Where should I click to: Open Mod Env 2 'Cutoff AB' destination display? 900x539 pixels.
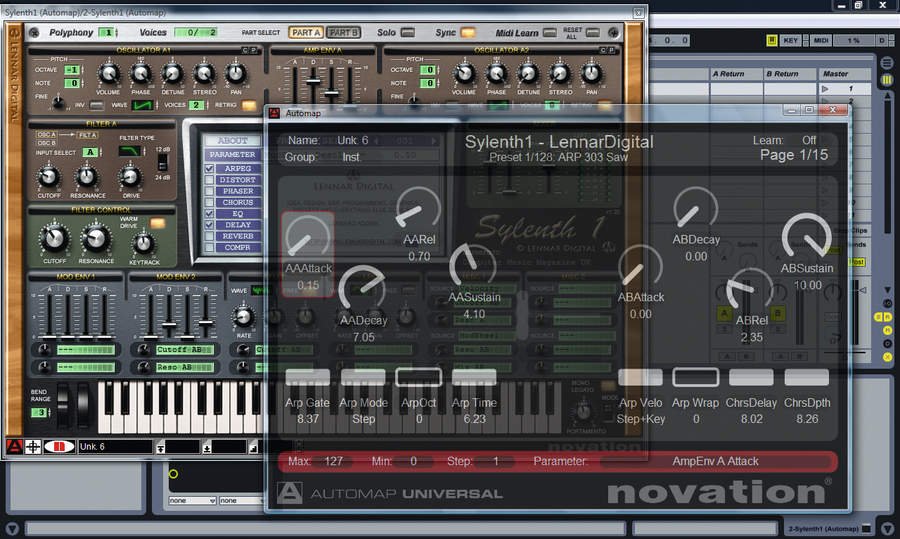pos(184,349)
